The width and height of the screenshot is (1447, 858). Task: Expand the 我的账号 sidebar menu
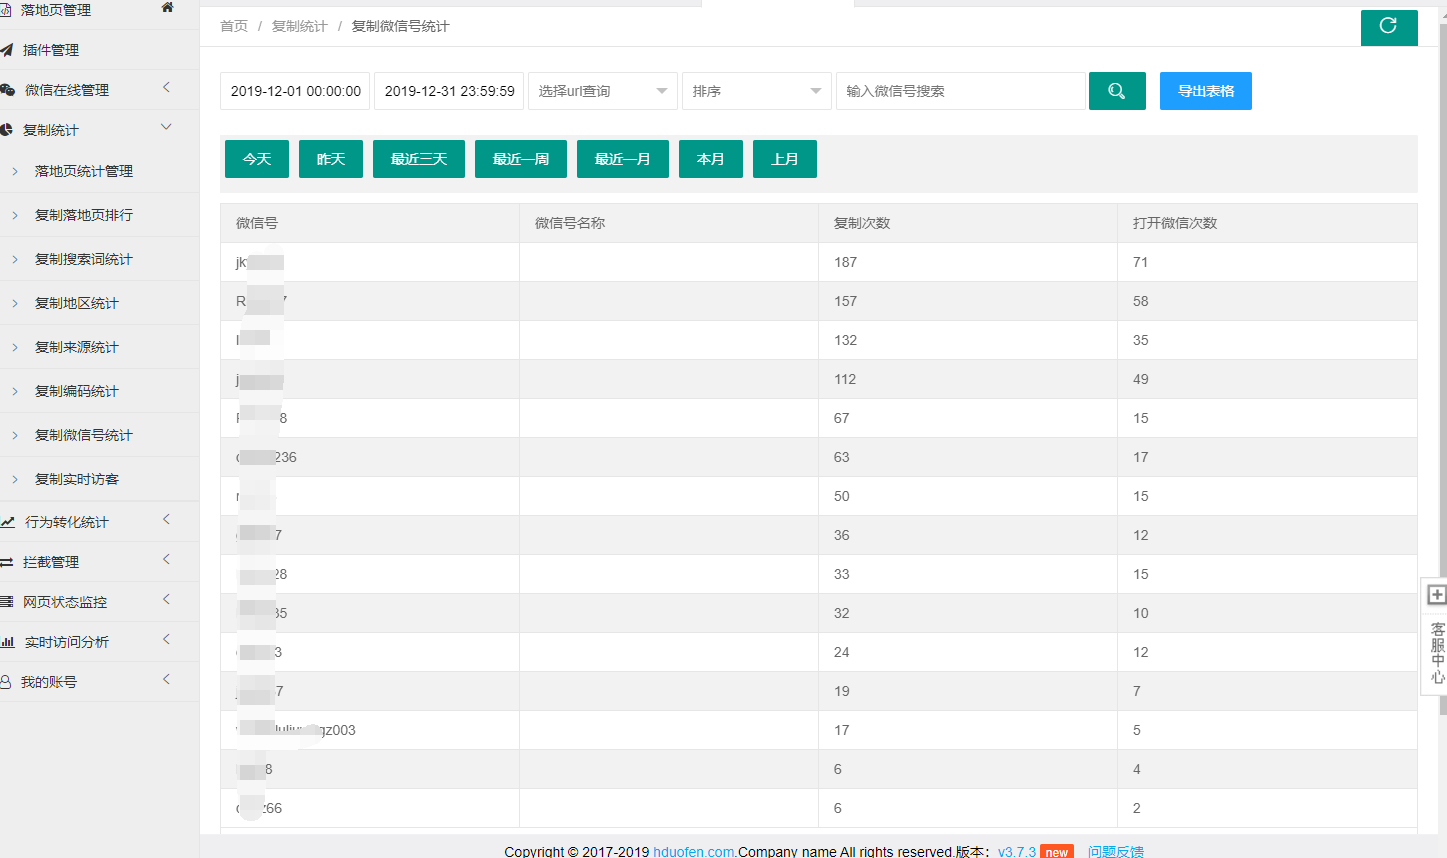coord(100,682)
